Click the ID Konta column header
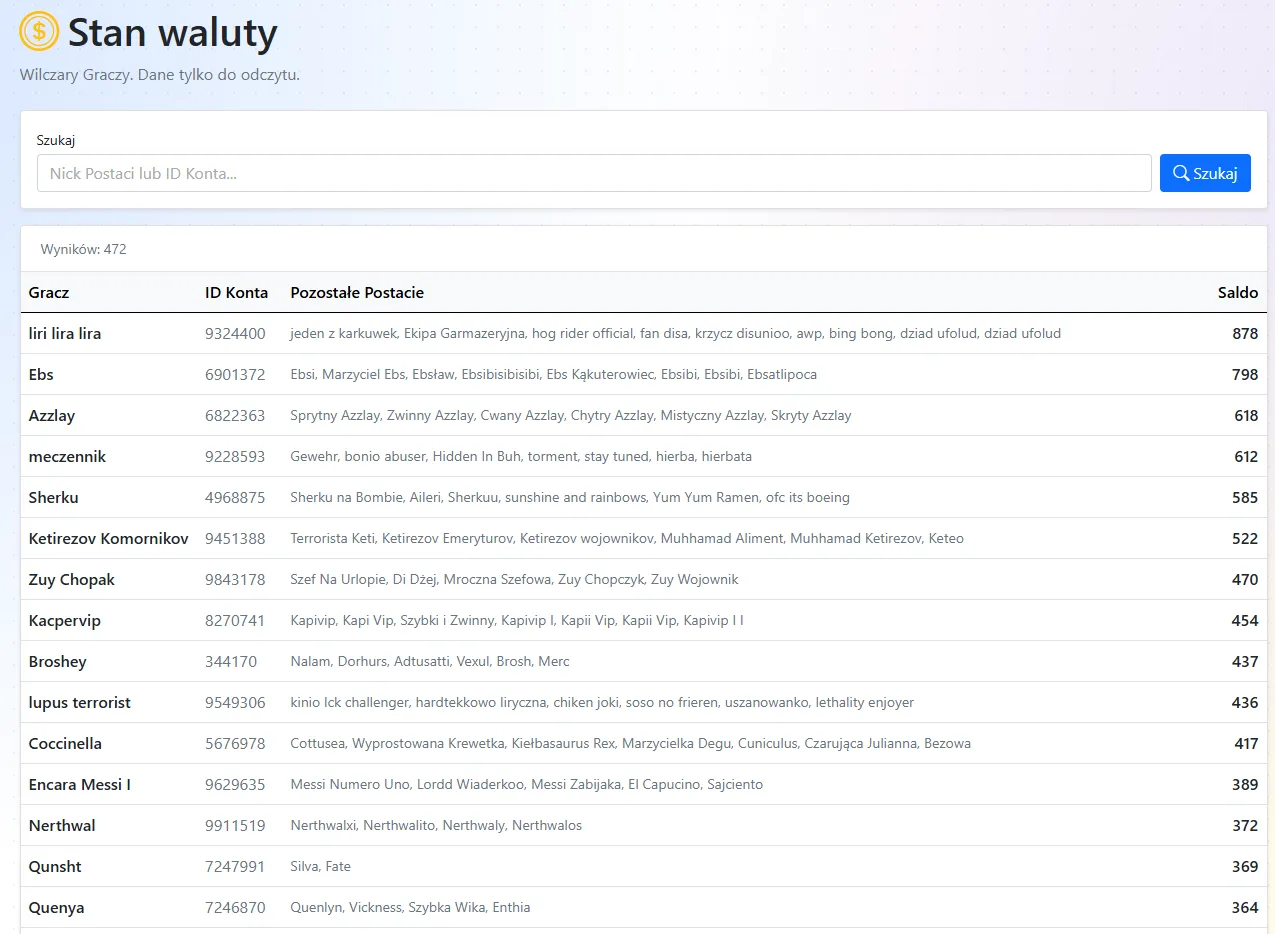The width and height of the screenshot is (1275, 934). [x=236, y=293]
